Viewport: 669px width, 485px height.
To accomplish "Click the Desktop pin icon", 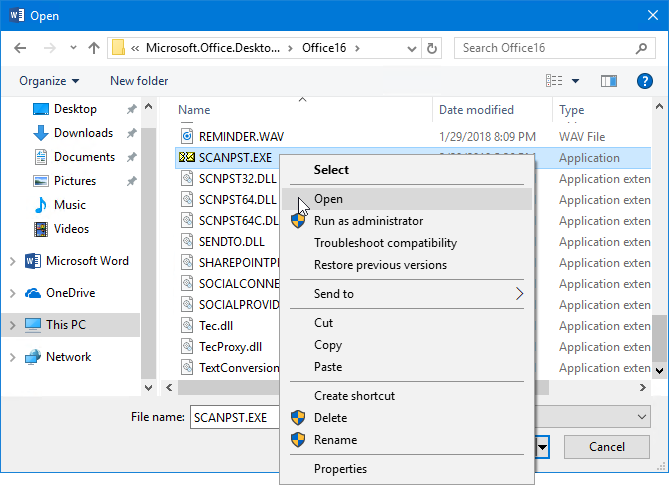I will pyautogui.click(x=131, y=109).
